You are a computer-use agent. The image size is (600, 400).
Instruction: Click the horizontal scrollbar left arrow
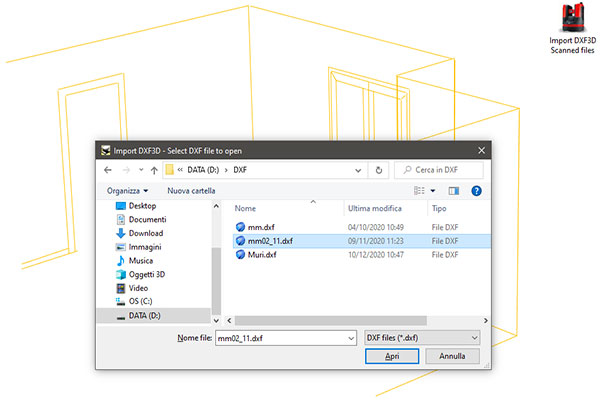(229, 320)
